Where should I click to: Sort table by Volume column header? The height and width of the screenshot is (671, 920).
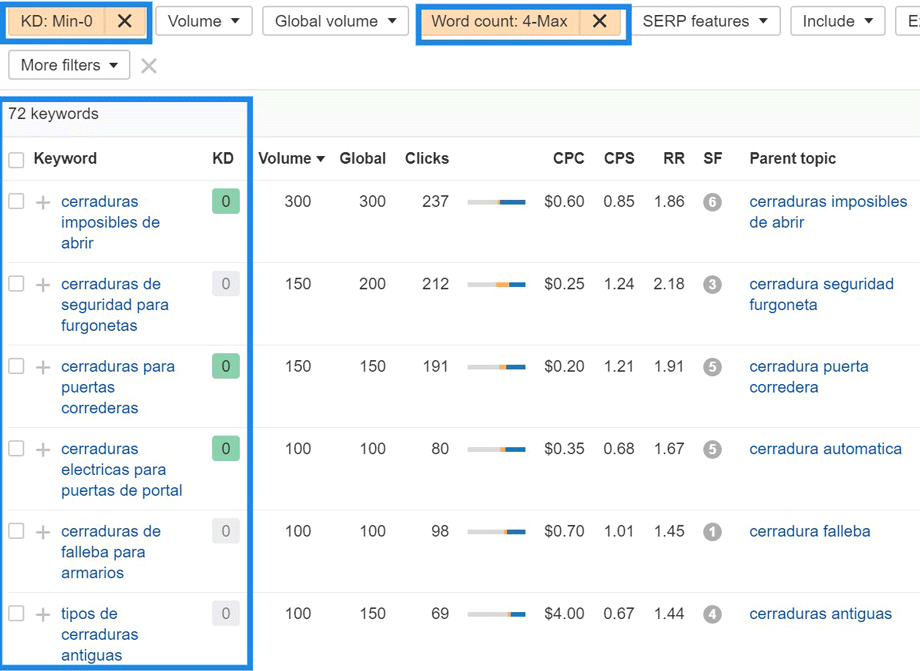(290, 159)
